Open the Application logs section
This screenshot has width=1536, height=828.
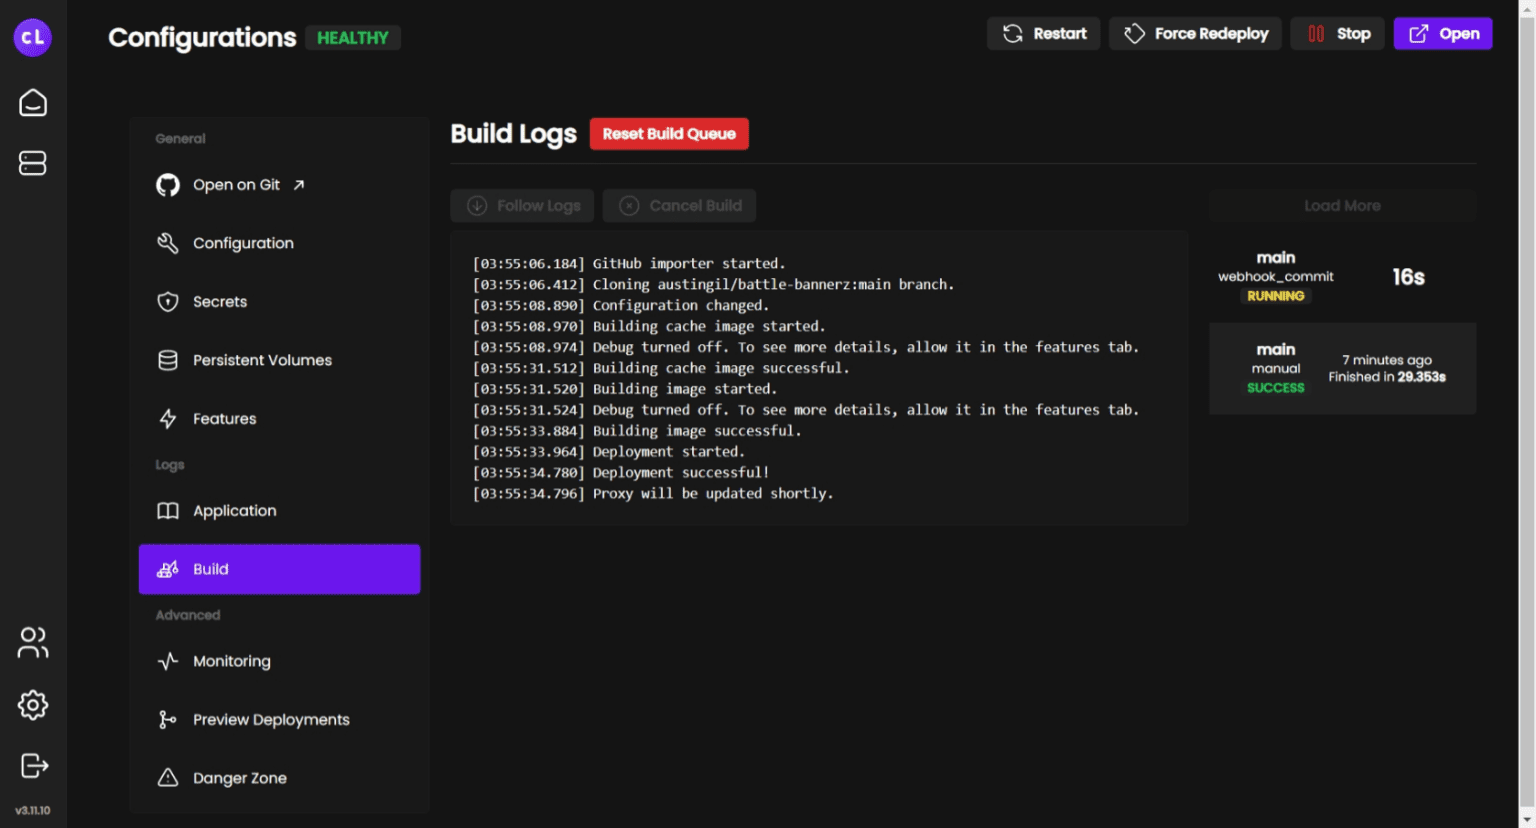[235, 510]
